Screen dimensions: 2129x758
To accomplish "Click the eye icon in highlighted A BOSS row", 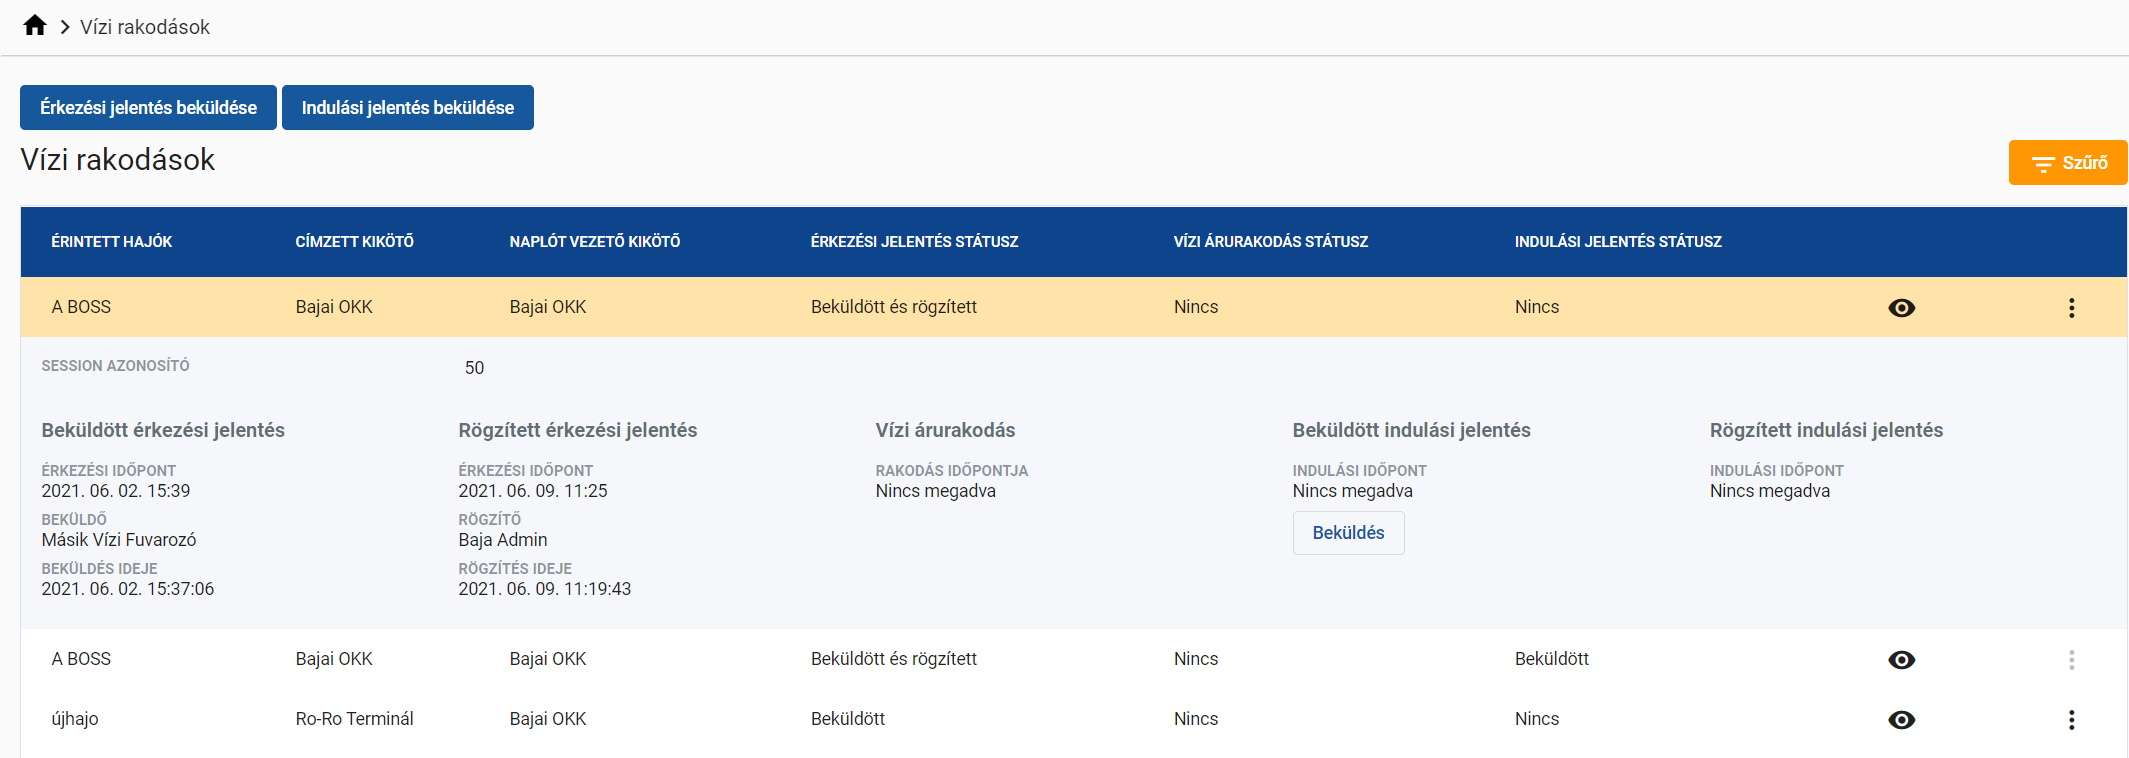I will [1901, 308].
